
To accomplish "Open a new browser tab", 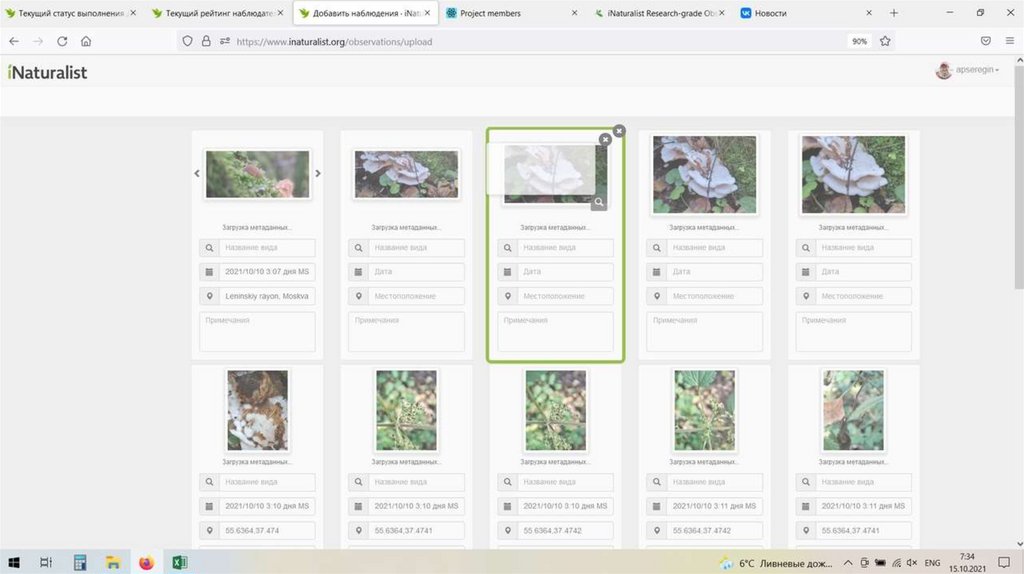I will [893, 13].
